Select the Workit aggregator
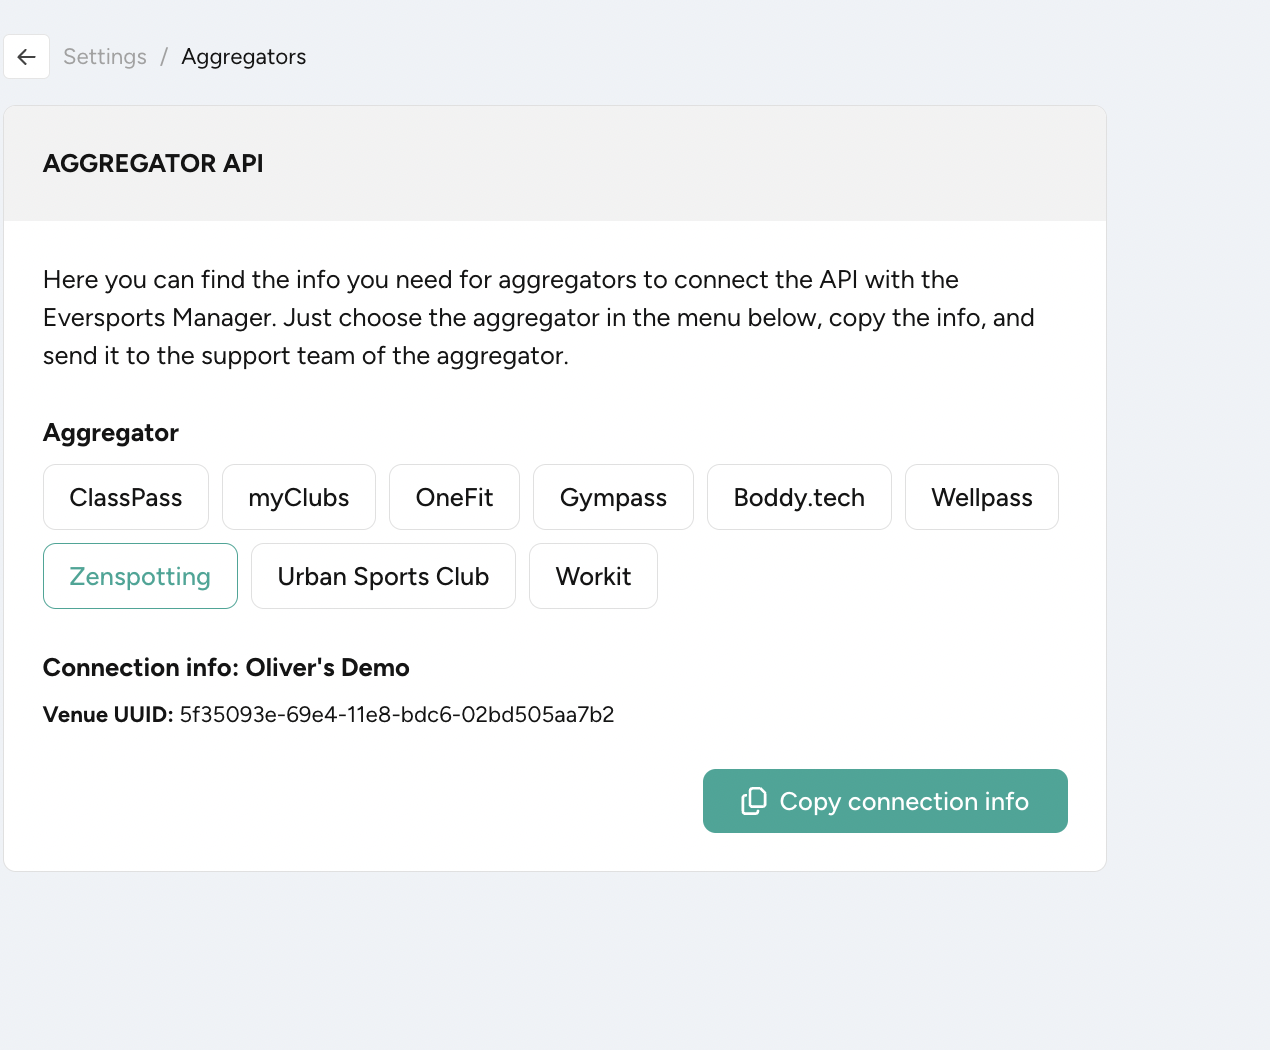This screenshot has height=1050, width=1270. tap(593, 576)
